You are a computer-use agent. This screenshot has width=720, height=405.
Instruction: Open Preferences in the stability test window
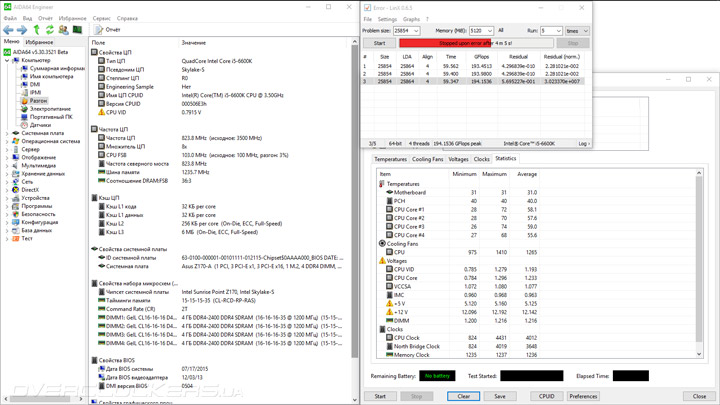583,396
